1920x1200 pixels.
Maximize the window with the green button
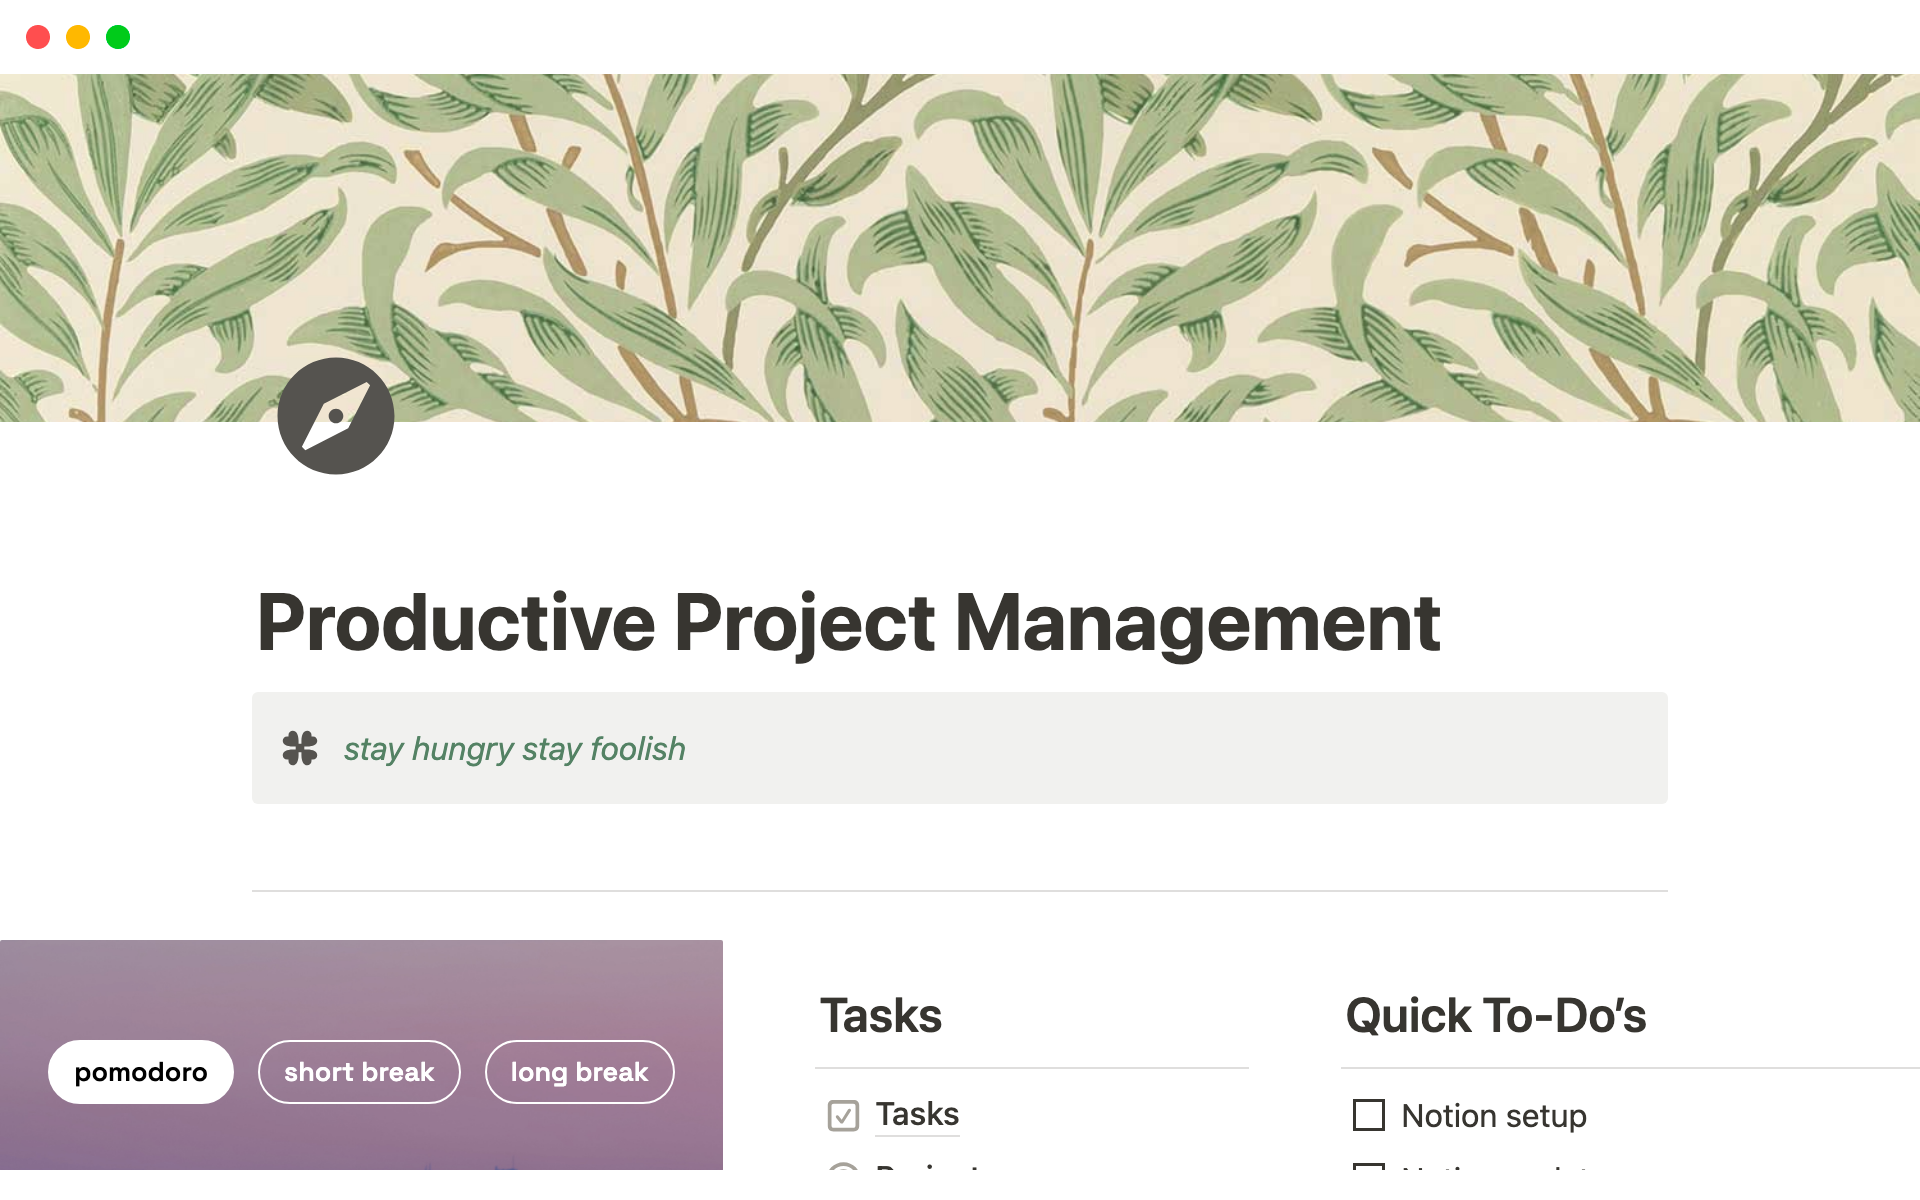[x=118, y=37]
